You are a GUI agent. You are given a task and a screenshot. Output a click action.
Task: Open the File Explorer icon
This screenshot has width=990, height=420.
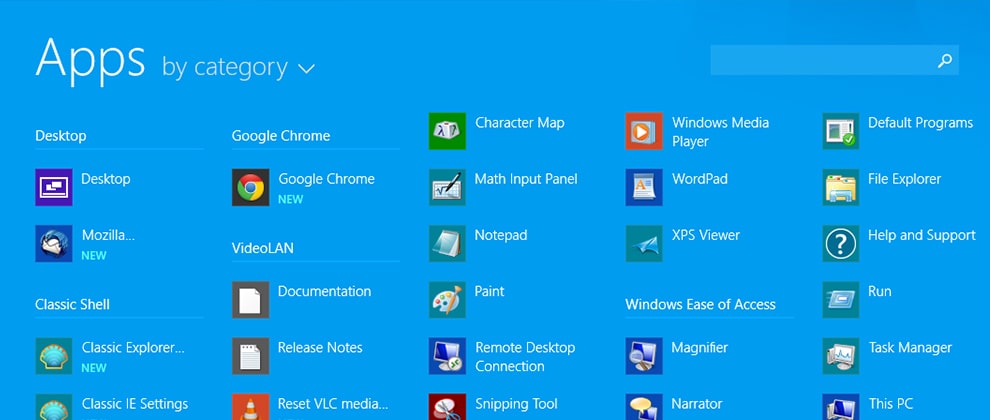pyautogui.click(x=841, y=187)
